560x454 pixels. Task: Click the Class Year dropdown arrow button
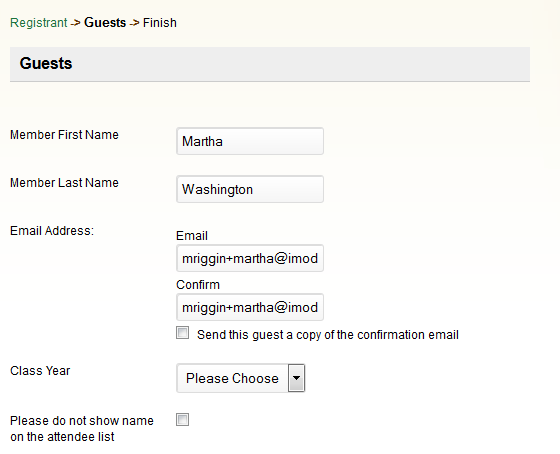(x=296, y=378)
